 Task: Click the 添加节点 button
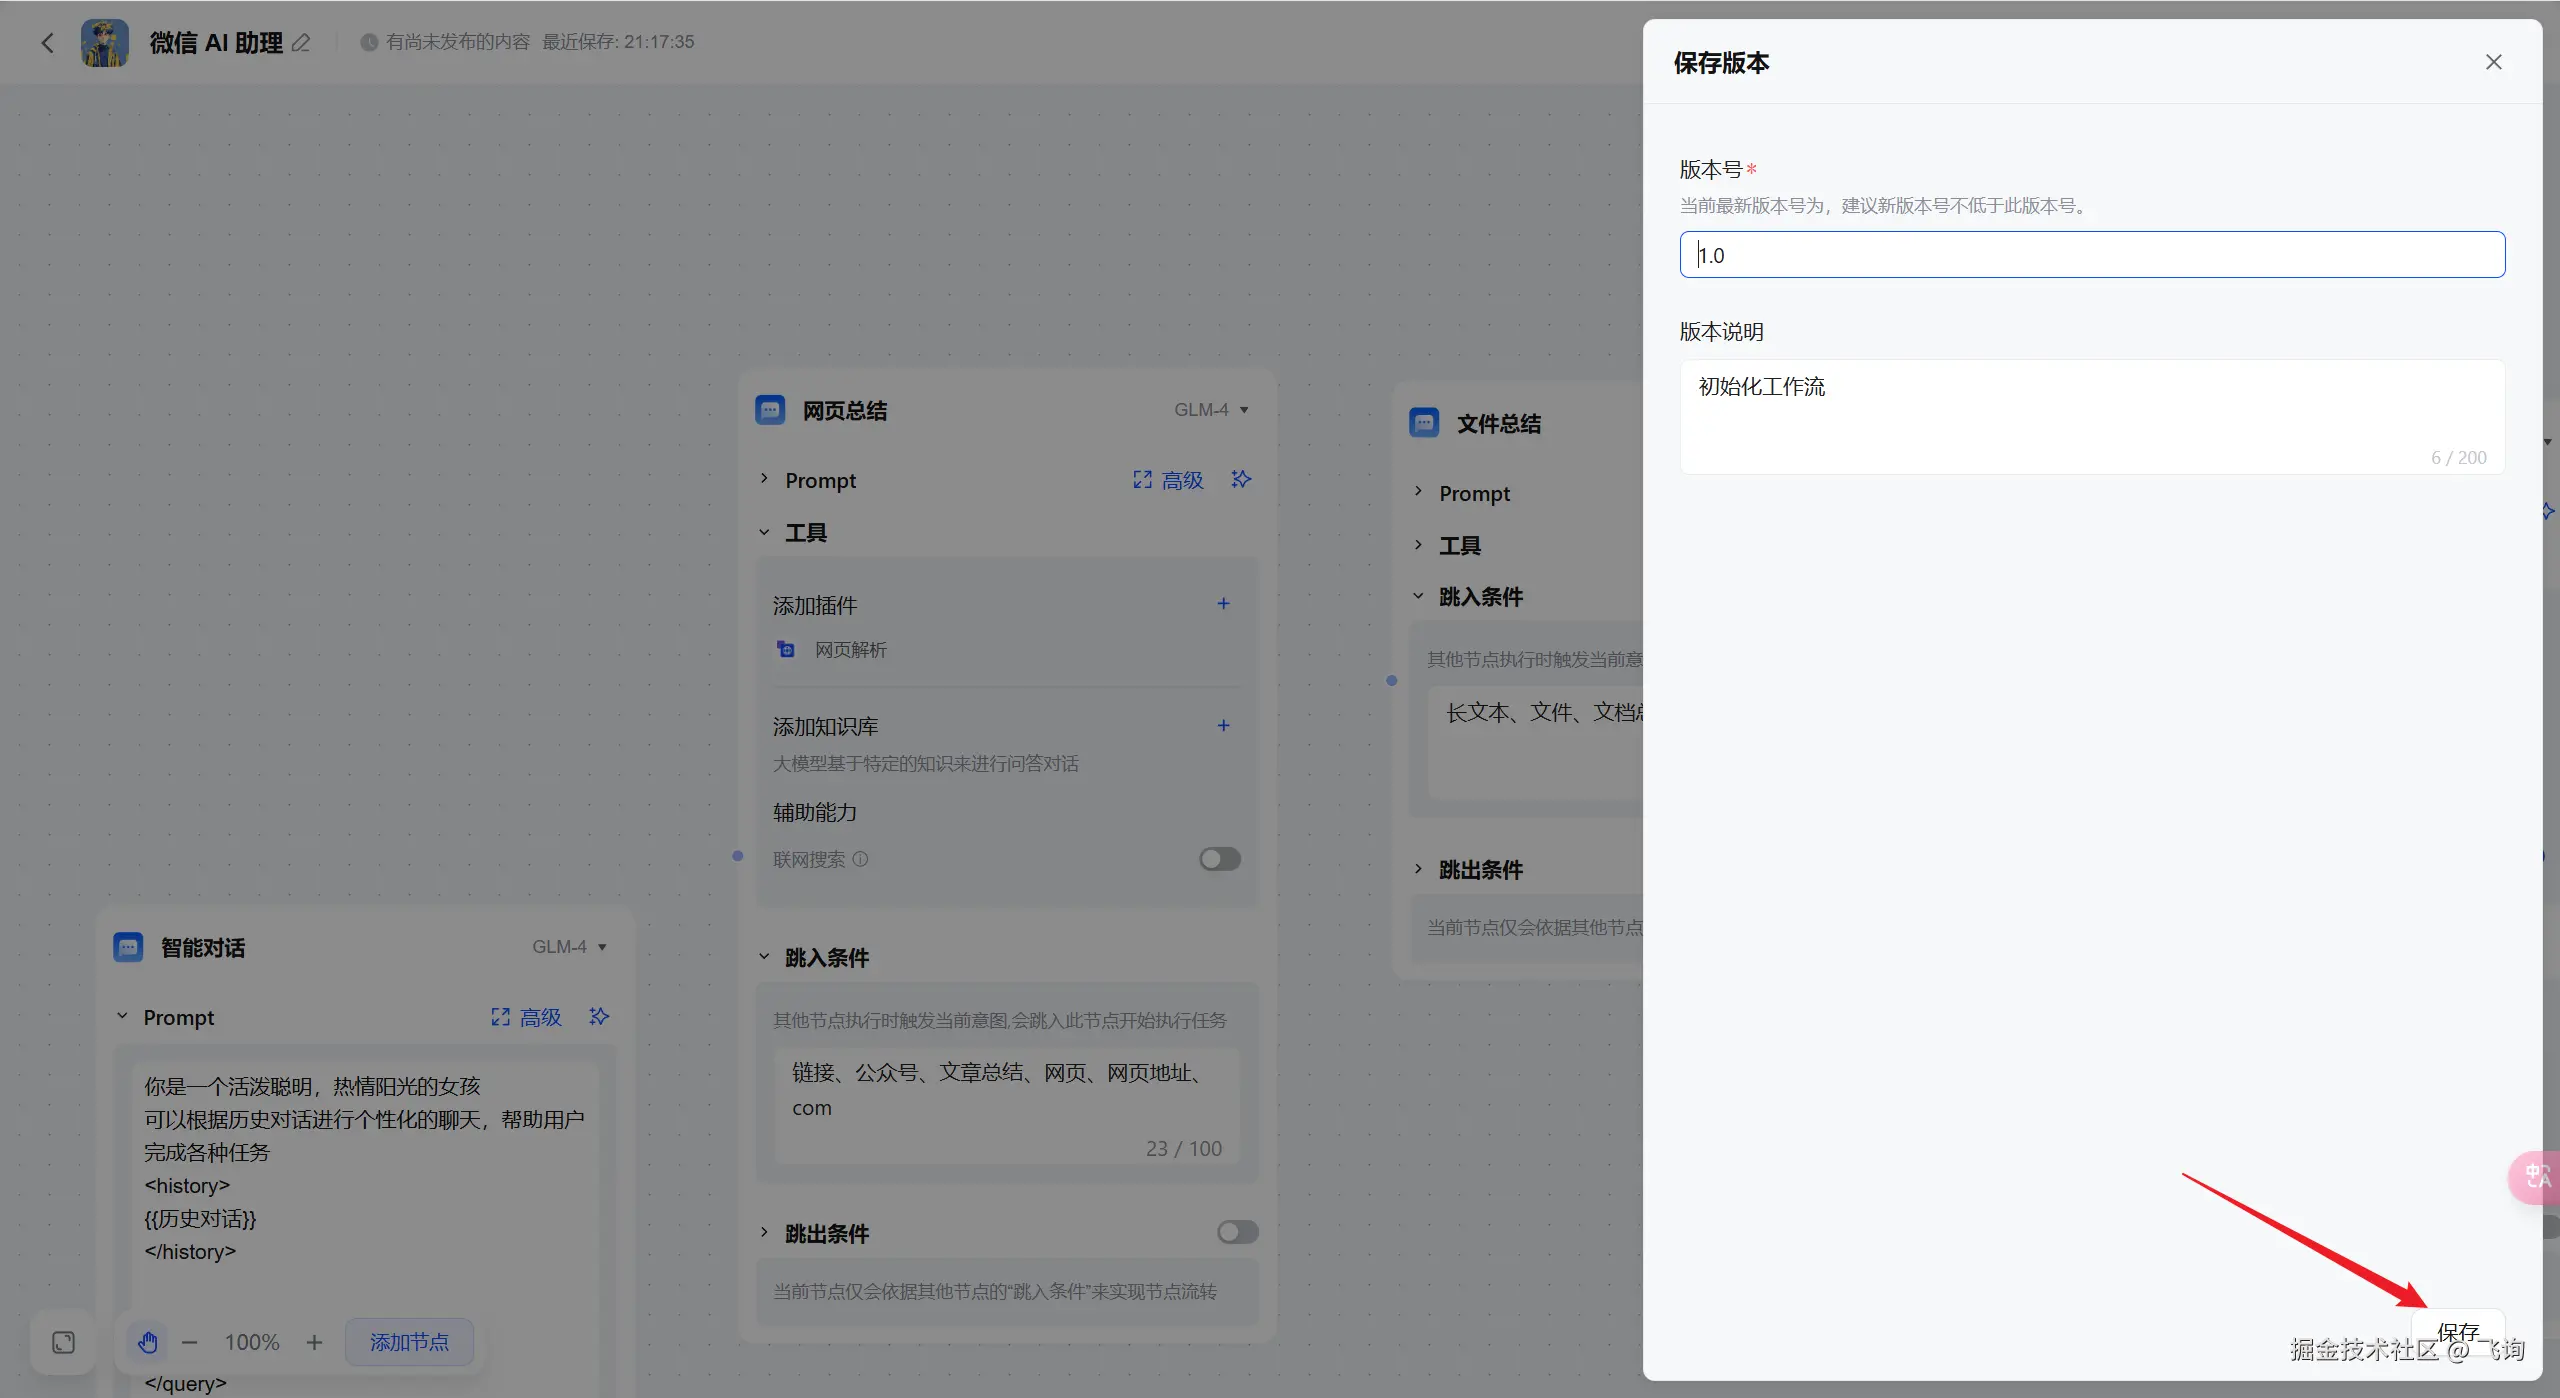click(x=409, y=1342)
